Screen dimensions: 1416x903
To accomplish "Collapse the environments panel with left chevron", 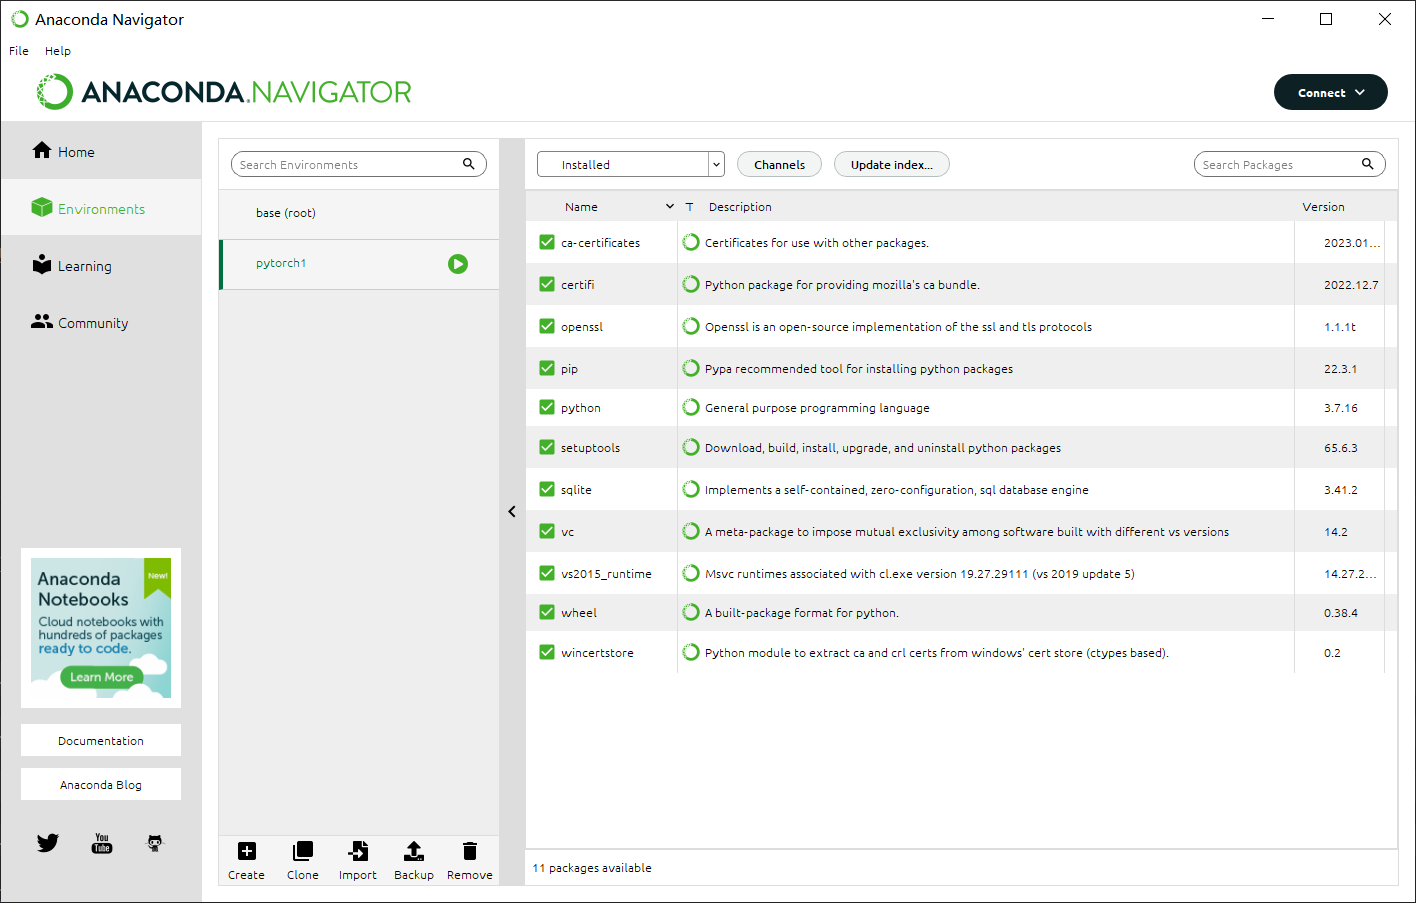I will coord(512,511).
